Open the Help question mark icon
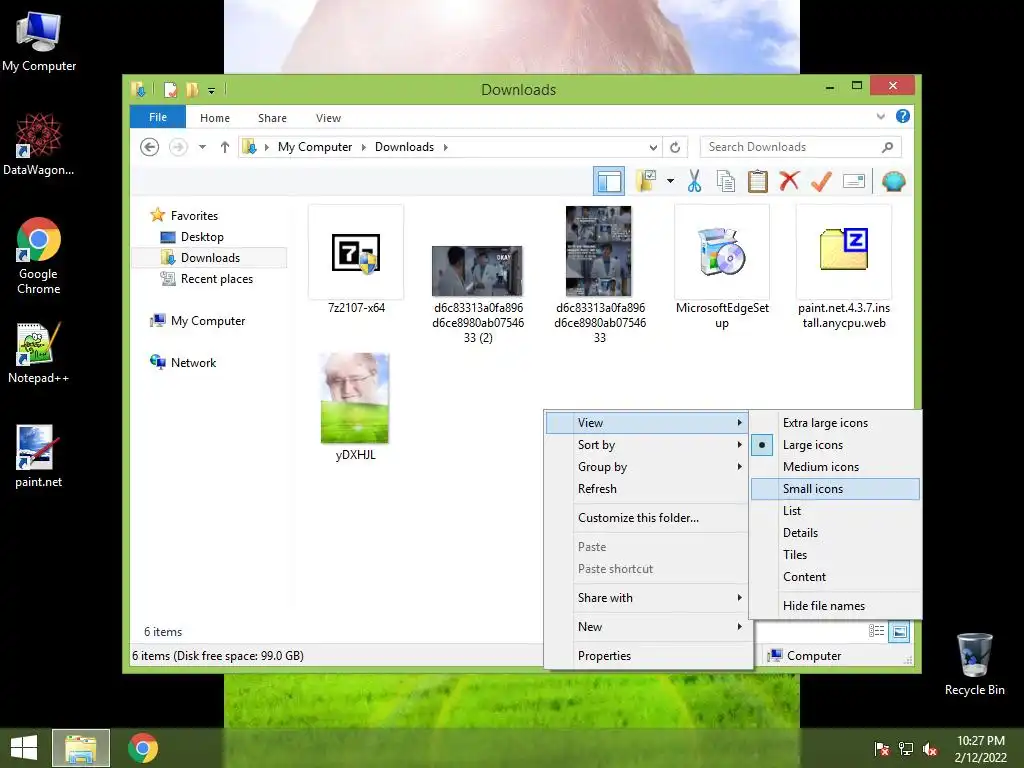Viewport: 1024px width, 768px height. (903, 116)
